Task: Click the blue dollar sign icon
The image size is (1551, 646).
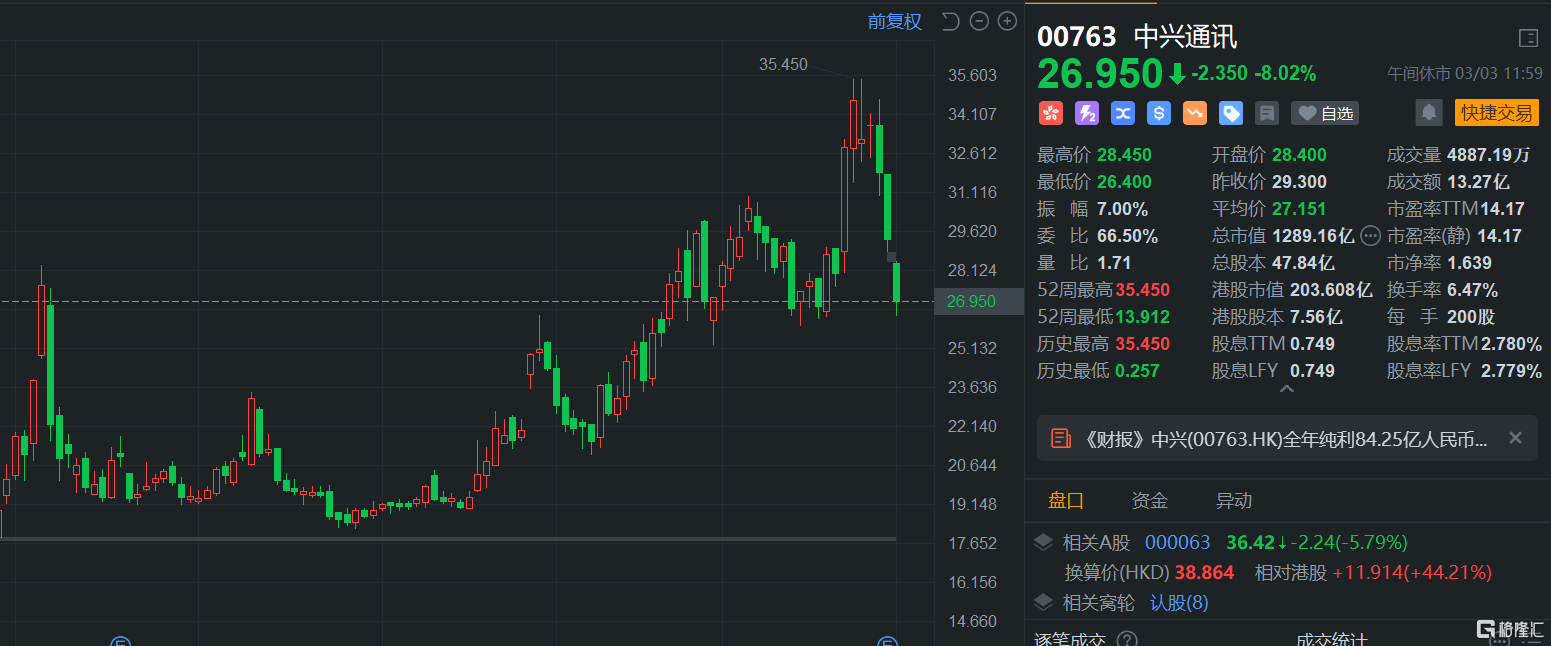Action: [x=1159, y=113]
